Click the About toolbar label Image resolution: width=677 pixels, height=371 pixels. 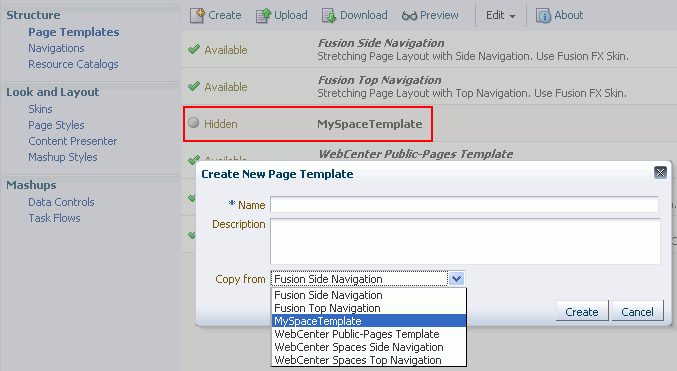pyautogui.click(x=569, y=15)
